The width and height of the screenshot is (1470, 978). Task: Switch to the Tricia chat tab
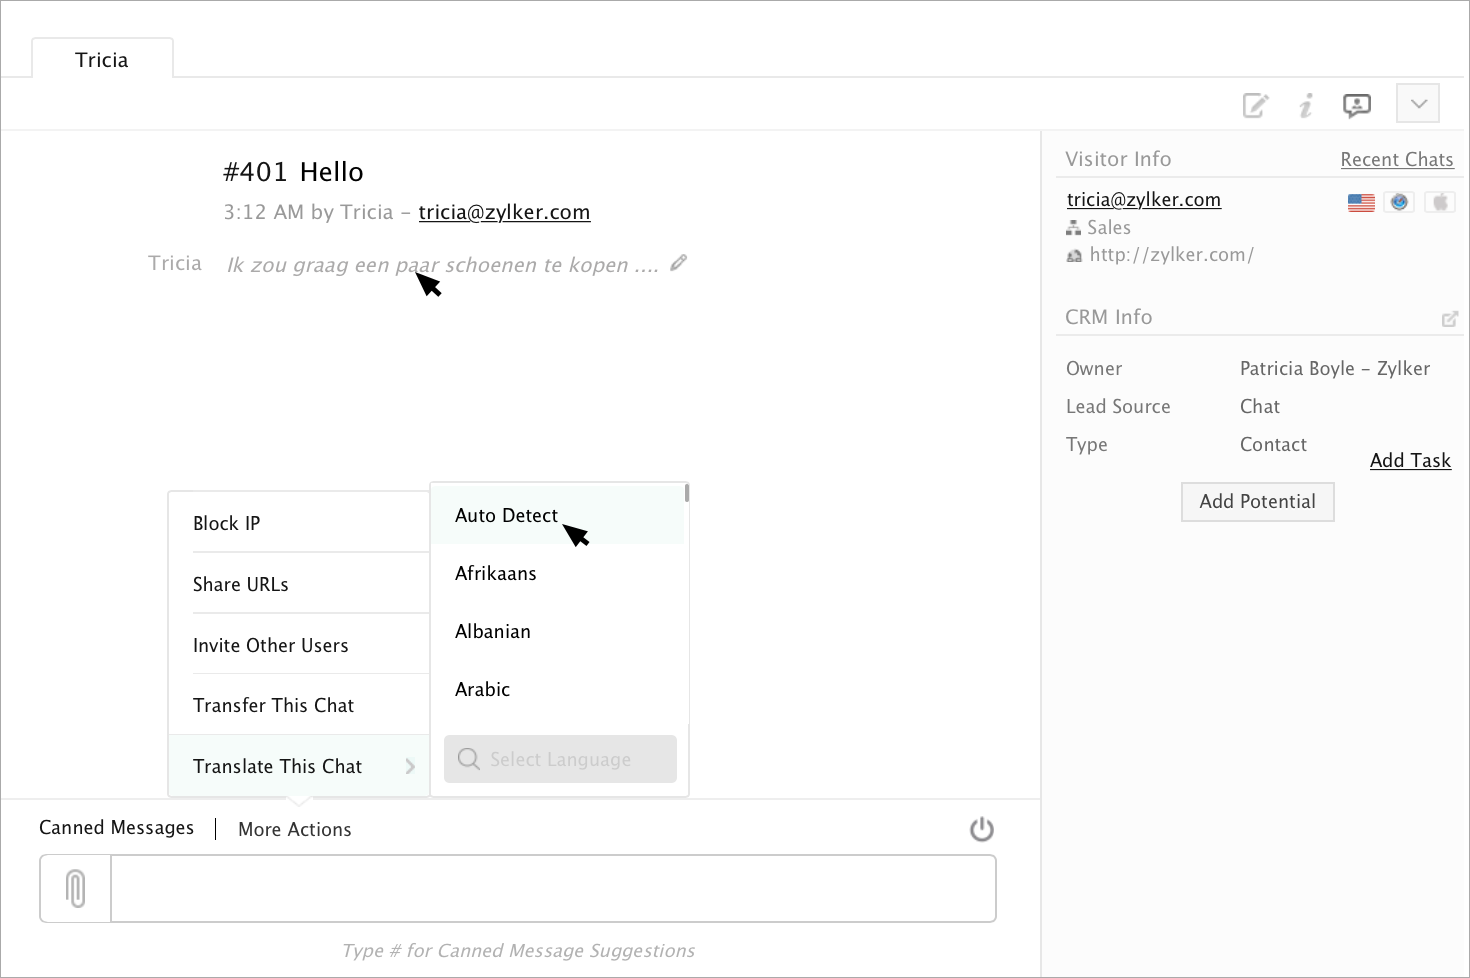[x=102, y=60]
